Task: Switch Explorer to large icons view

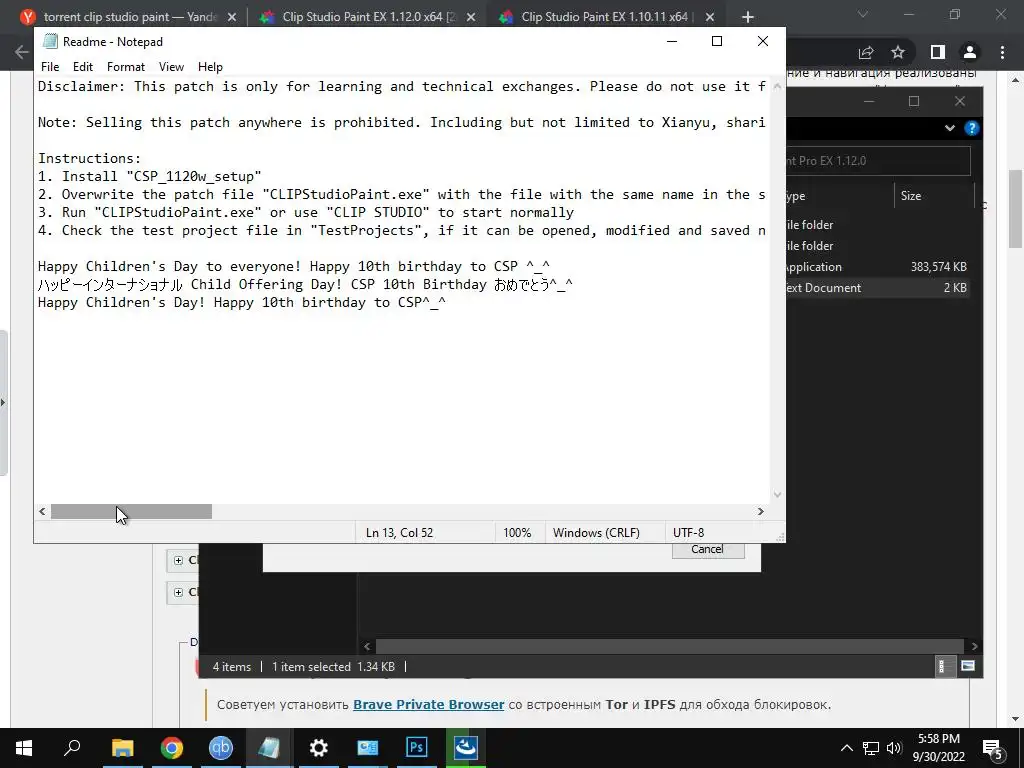Action: pyautogui.click(x=968, y=666)
